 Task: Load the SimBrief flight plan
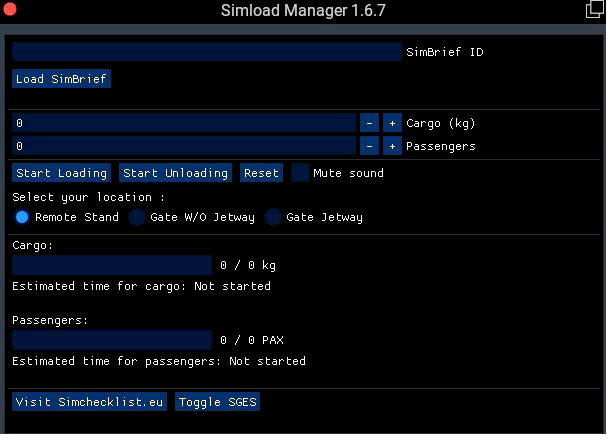point(61,79)
